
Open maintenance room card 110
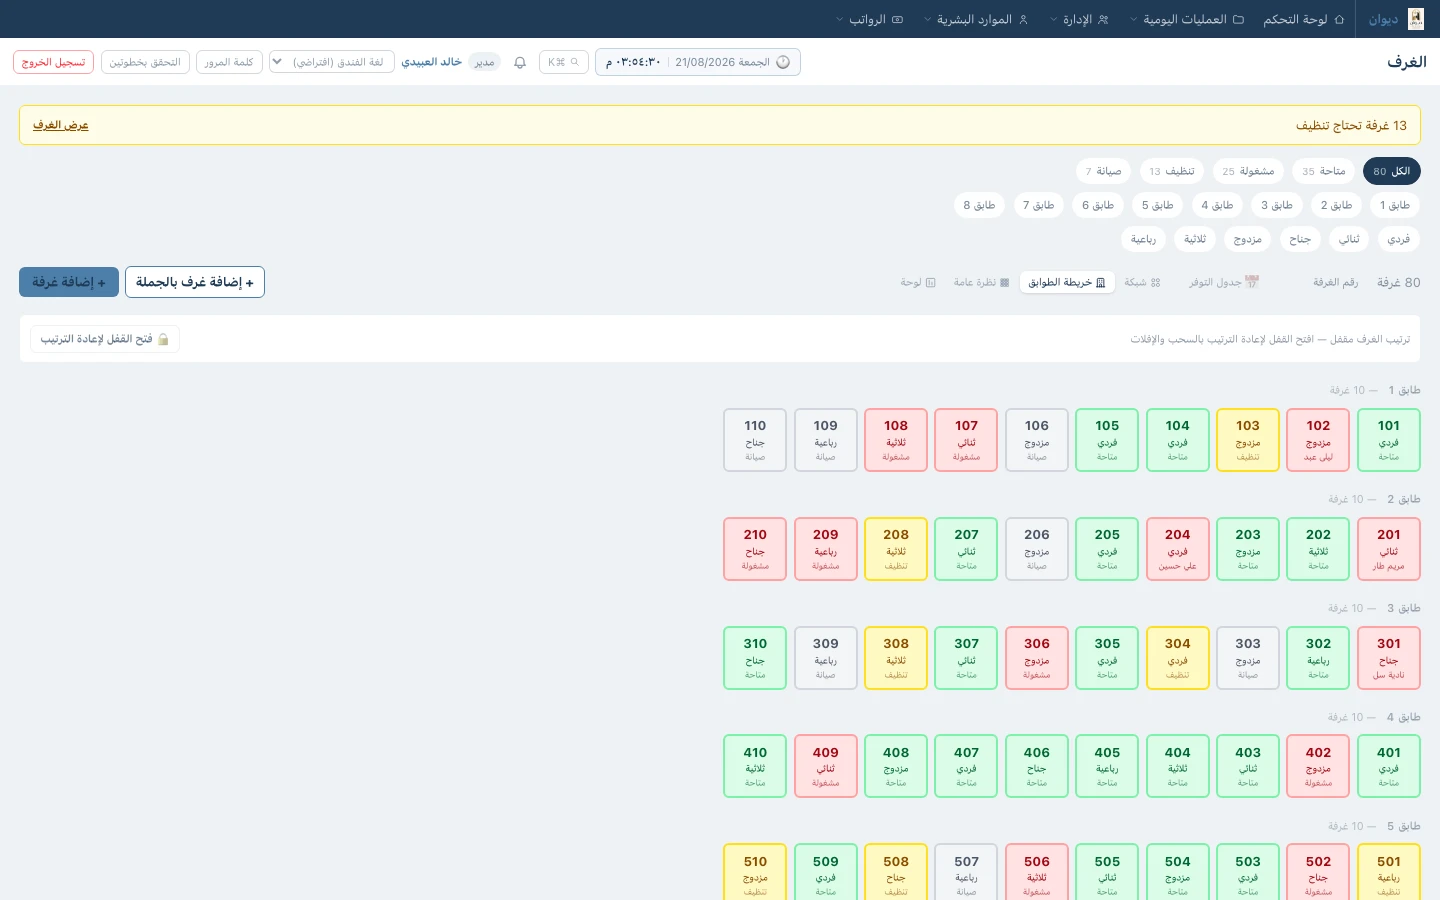755,440
